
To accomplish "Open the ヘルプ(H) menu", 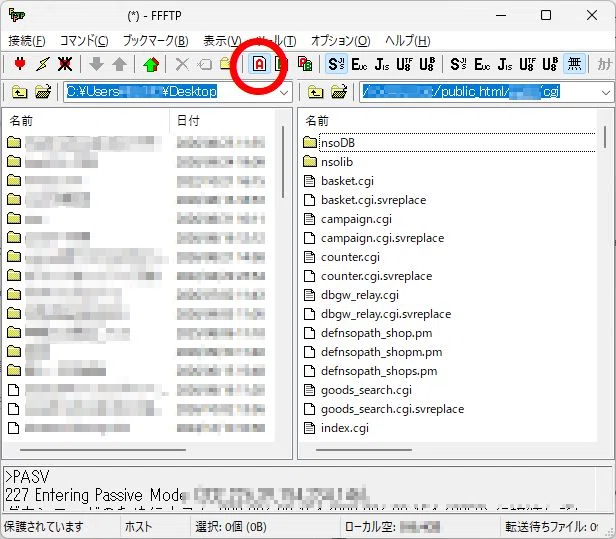I will pos(407,40).
